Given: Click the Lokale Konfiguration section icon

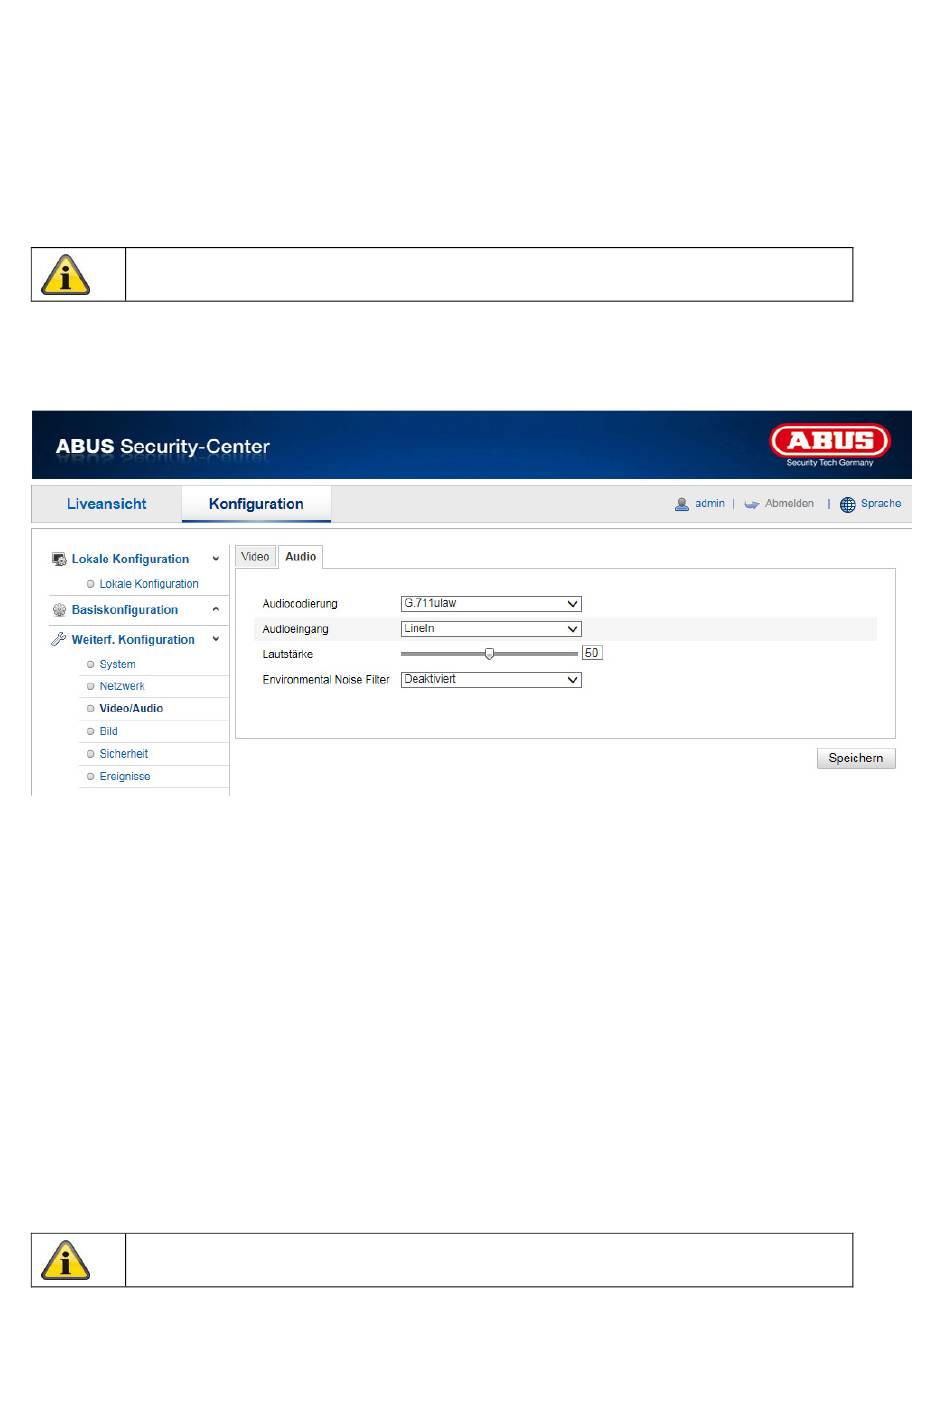Looking at the screenshot, I should (x=59, y=560).
